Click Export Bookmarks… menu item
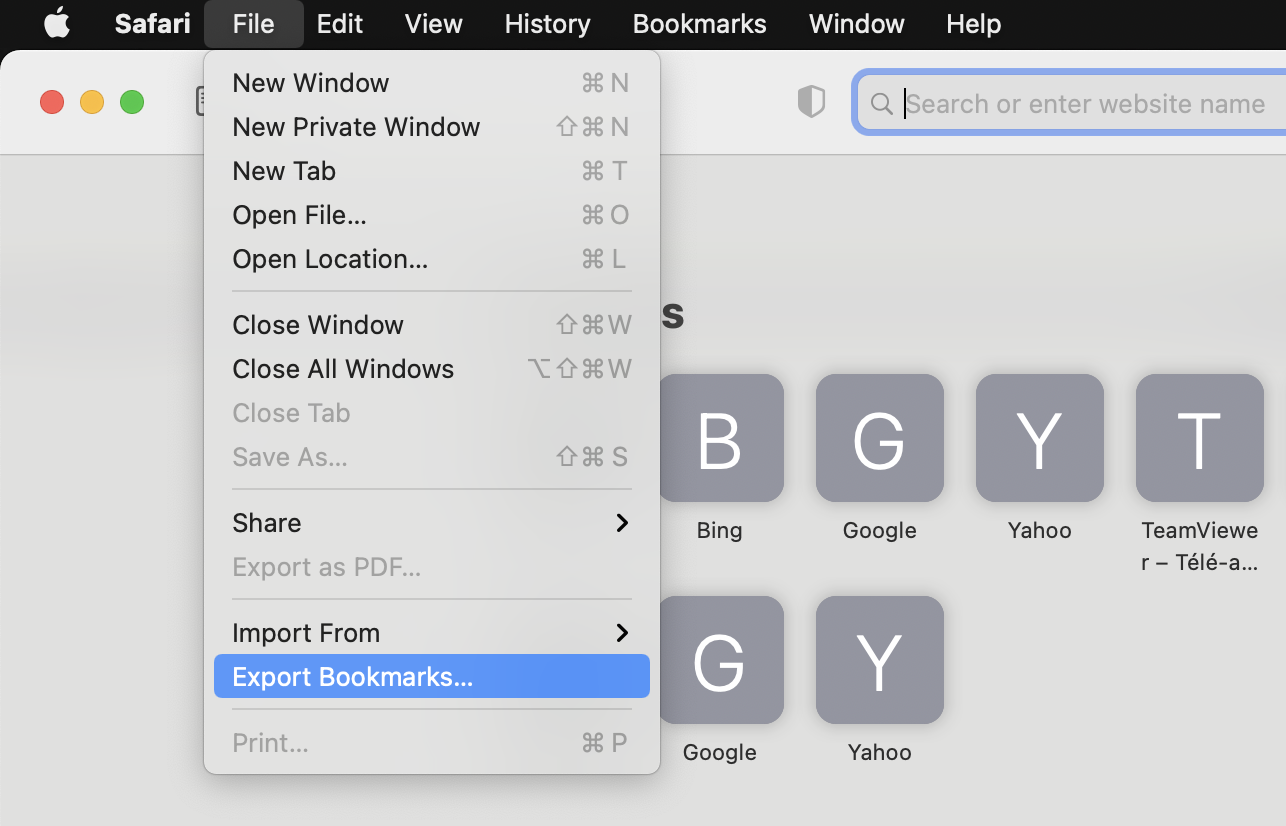 432,677
